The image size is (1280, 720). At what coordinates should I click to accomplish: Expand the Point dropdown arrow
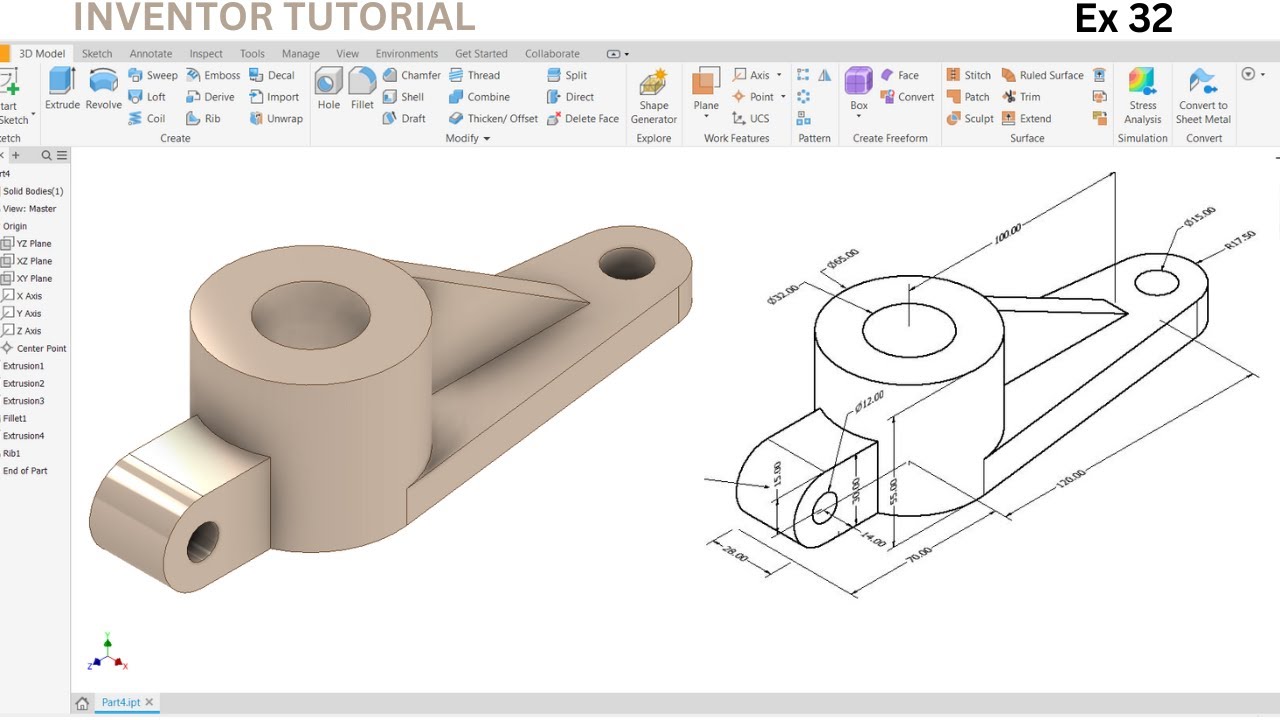[783, 97]
